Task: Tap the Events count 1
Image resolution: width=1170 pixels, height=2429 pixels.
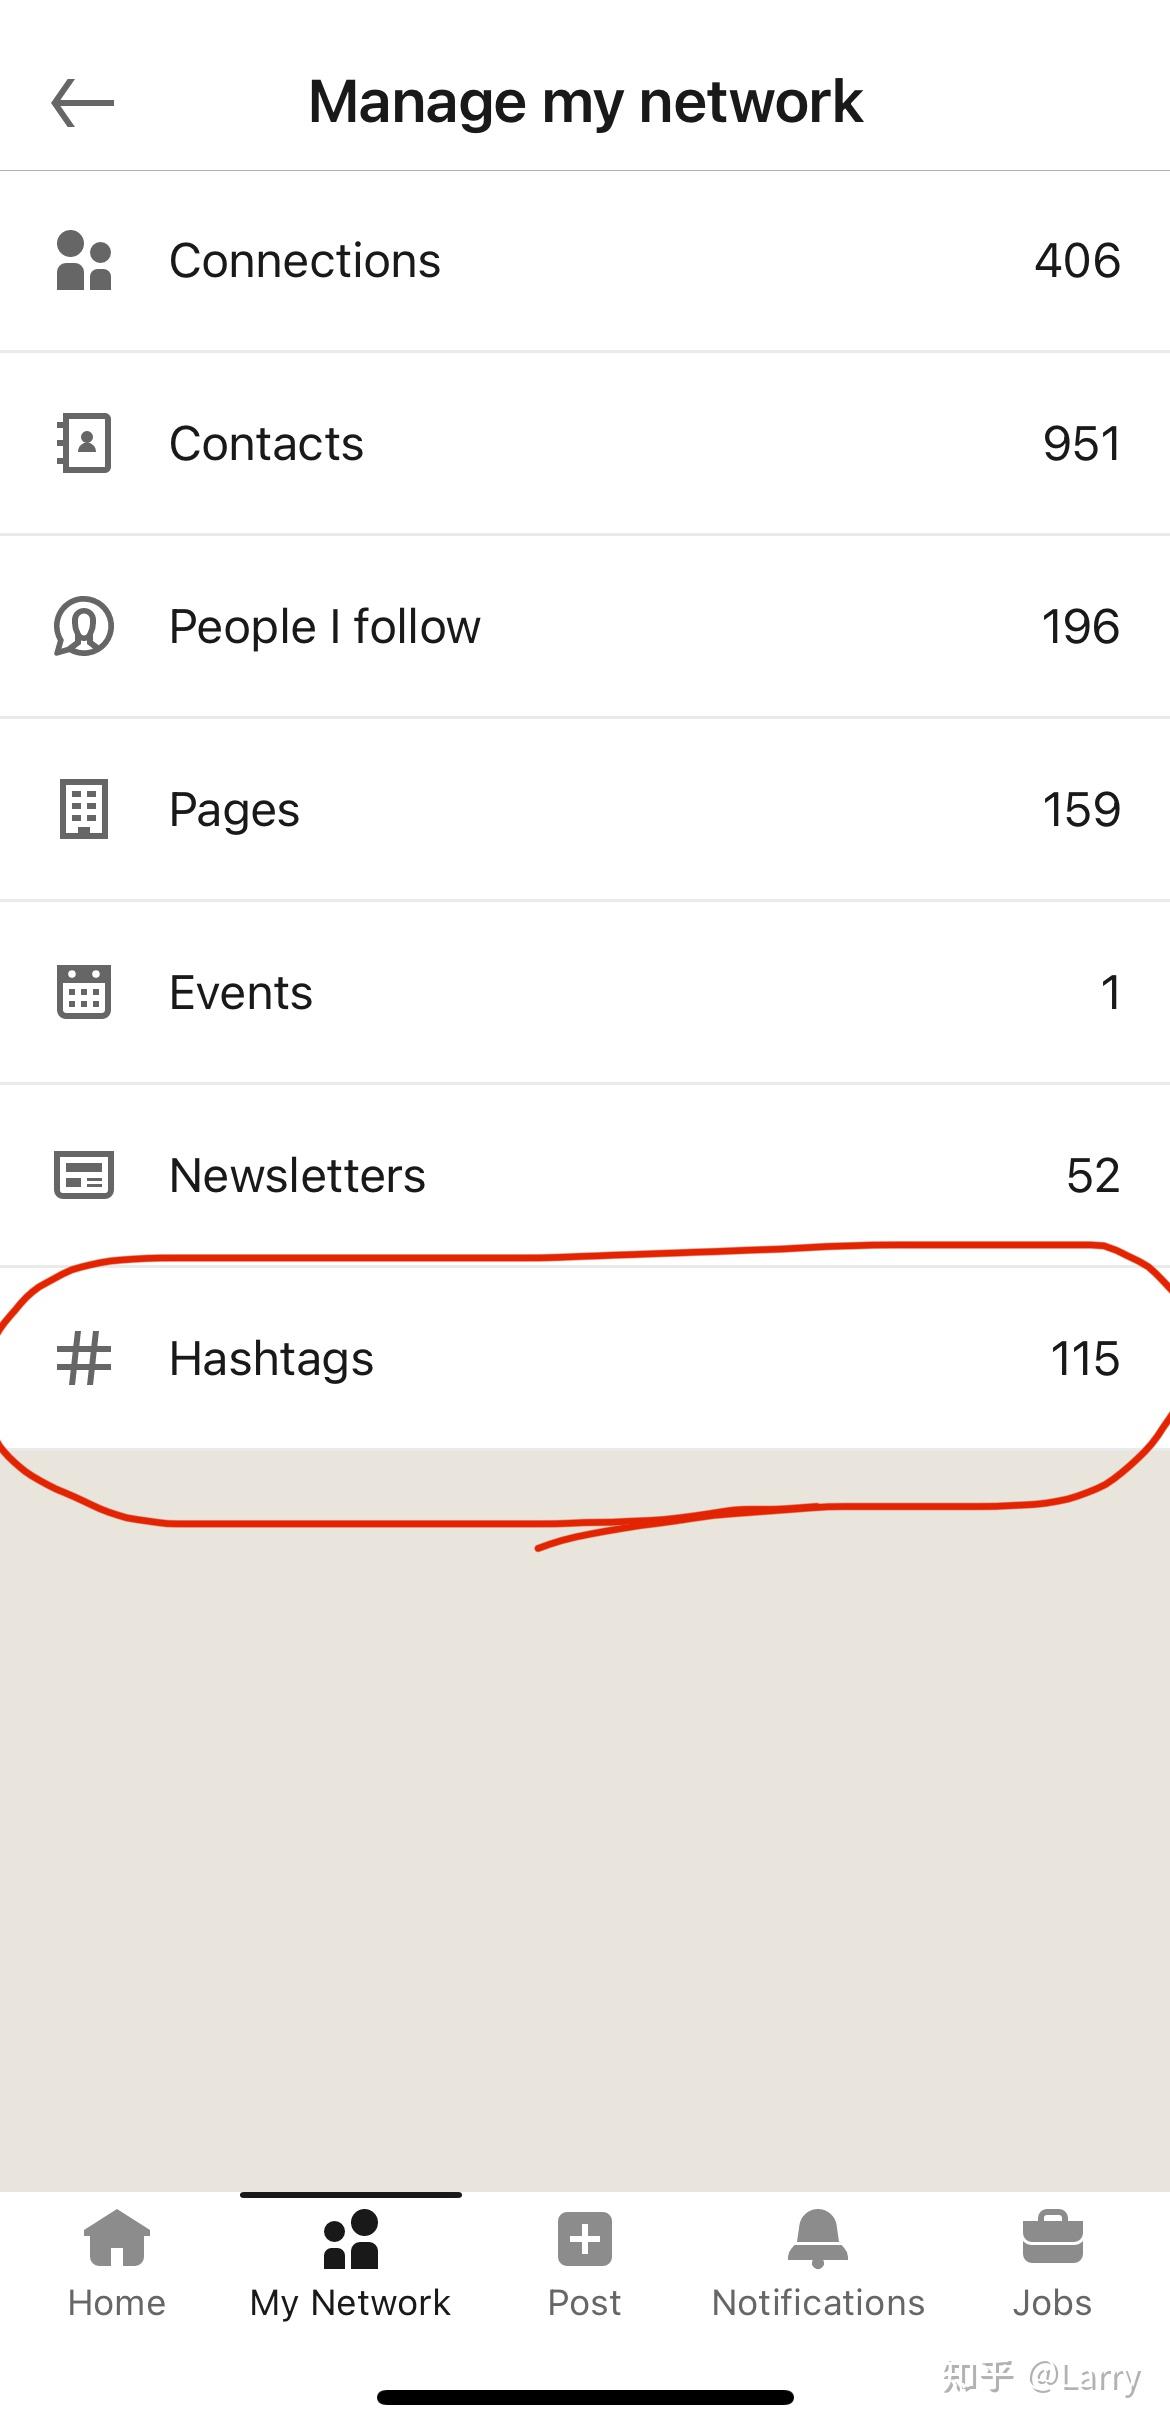Action: click(x=1109, y=993)
